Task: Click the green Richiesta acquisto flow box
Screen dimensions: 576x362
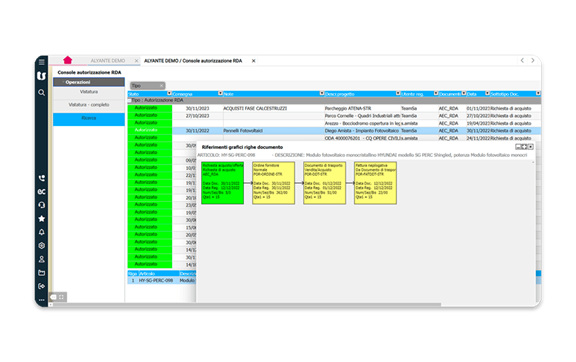Action: tap(223, 183)
